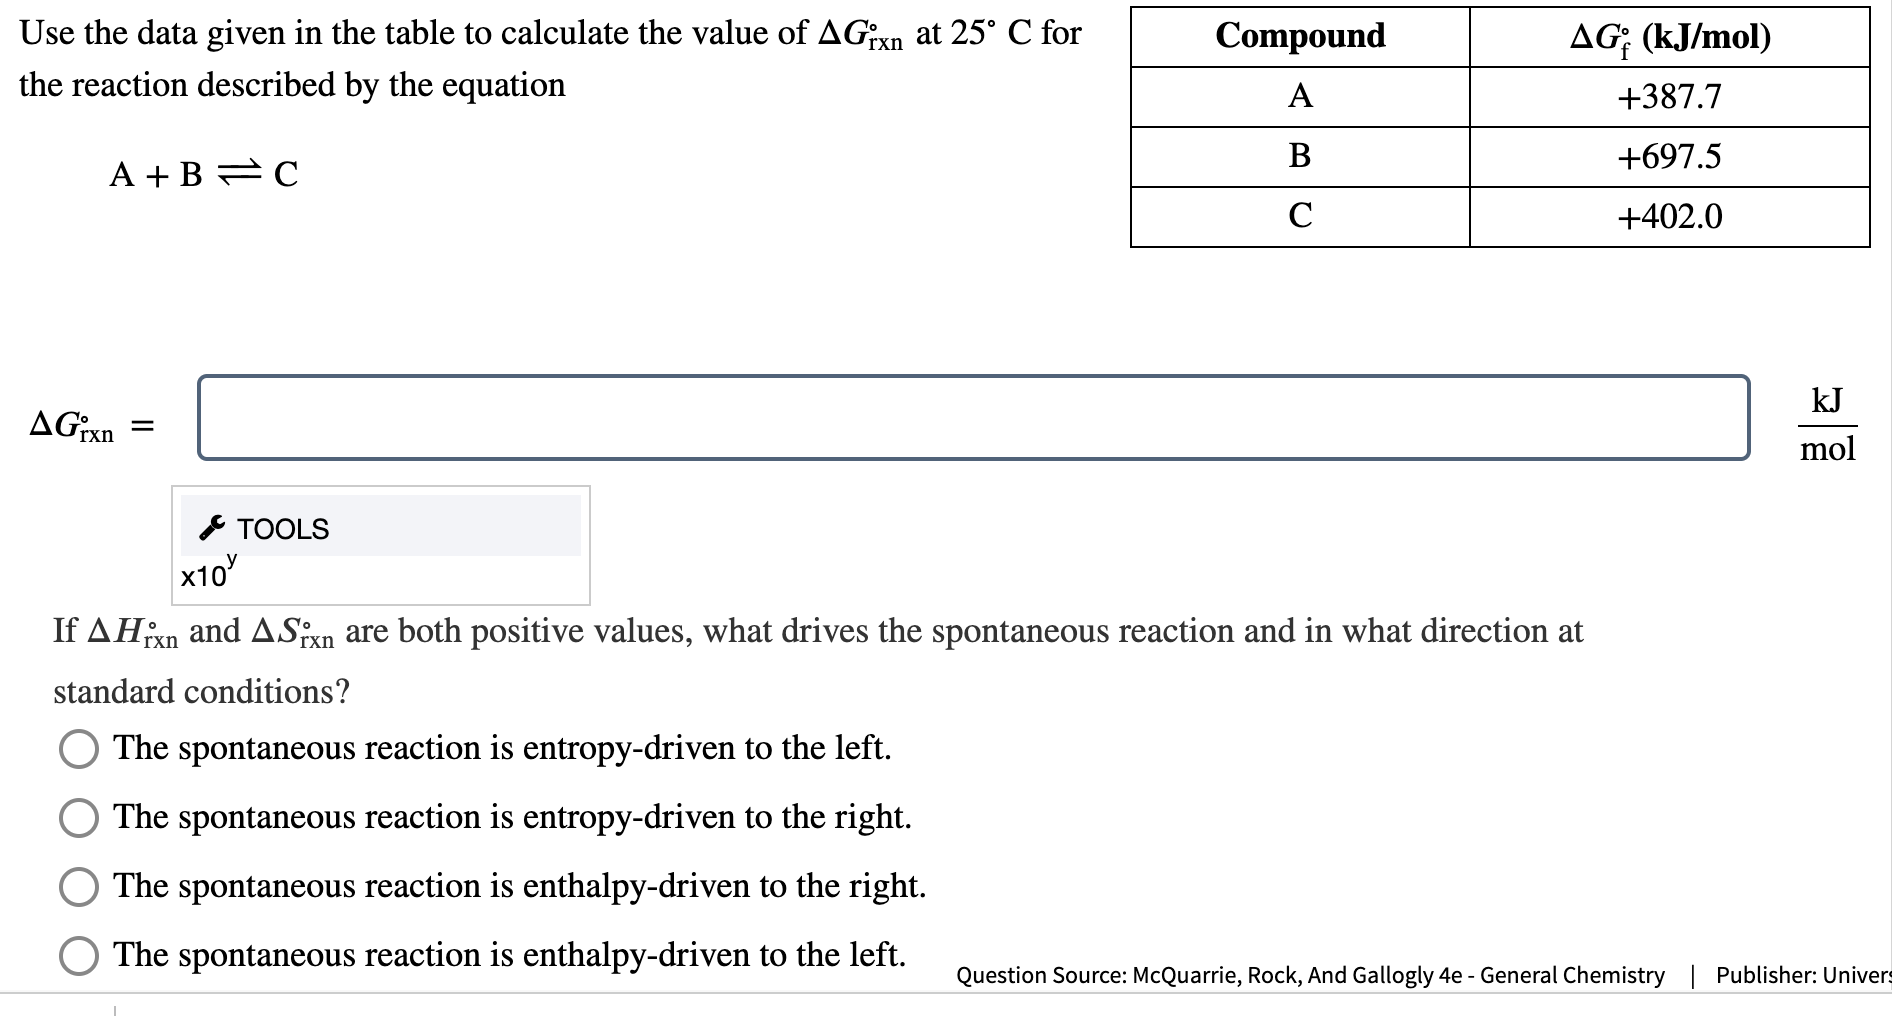Click the +402.0 value for compound C
Screen dimensions: 1892x1016
point(1668,217)
